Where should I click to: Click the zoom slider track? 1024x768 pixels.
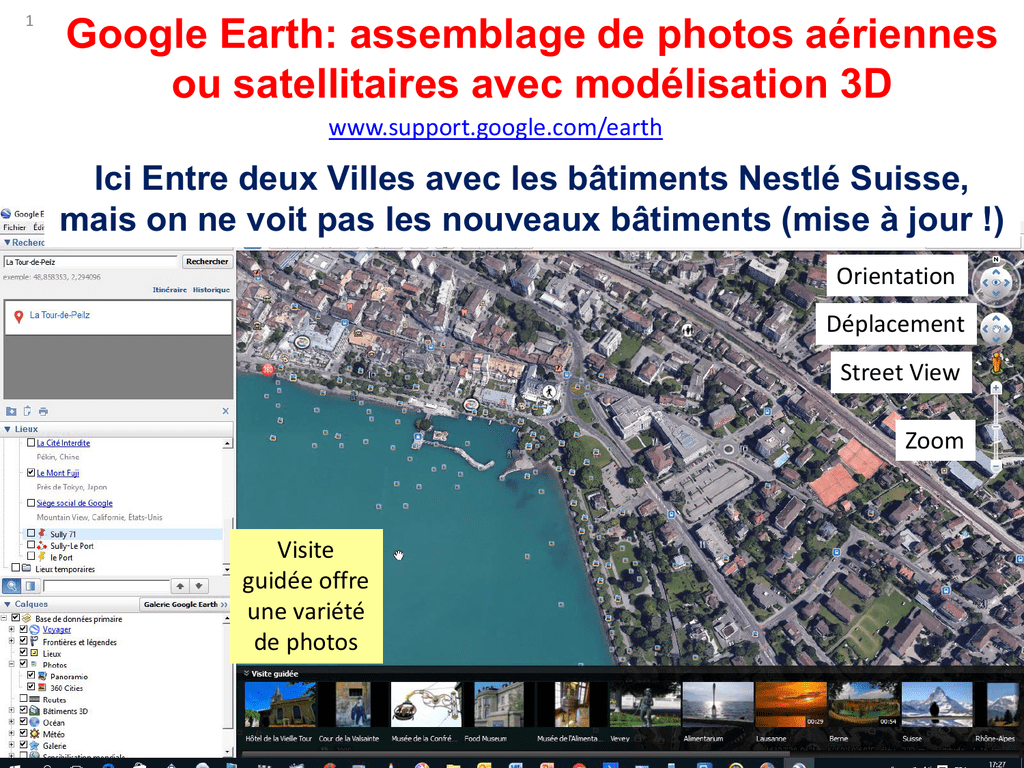[996, 427]
